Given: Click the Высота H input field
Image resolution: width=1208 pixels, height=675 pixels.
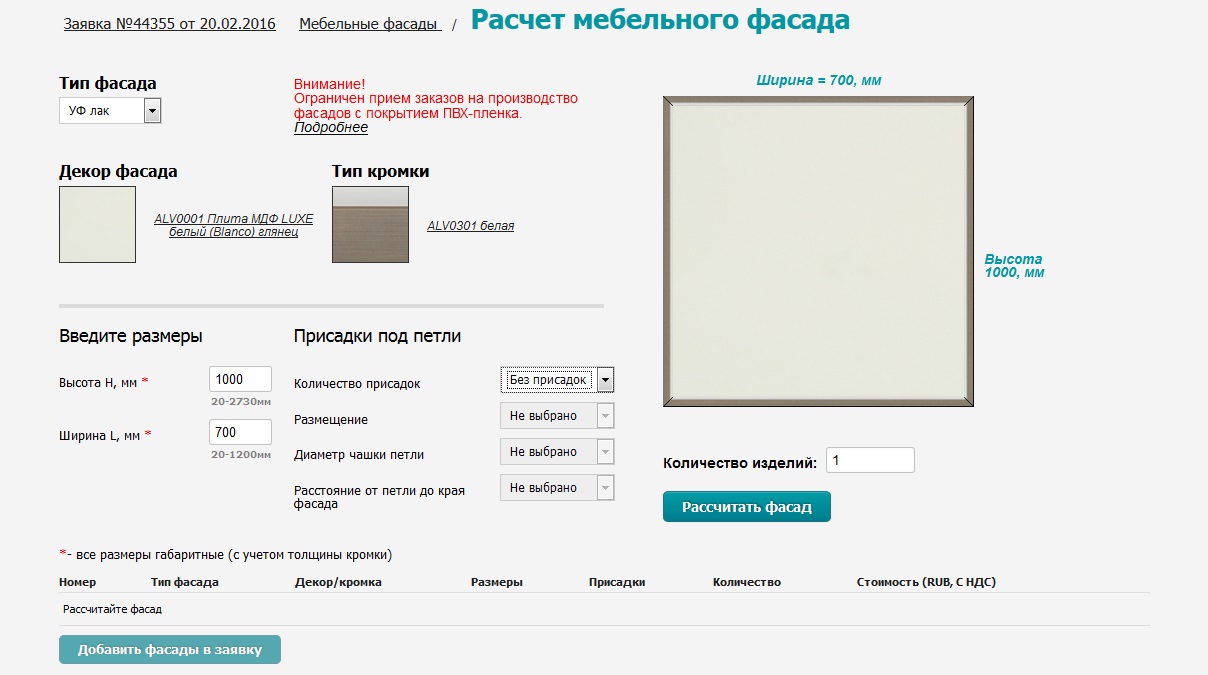Looking at the screenshot, I should [x=240, y=380].
